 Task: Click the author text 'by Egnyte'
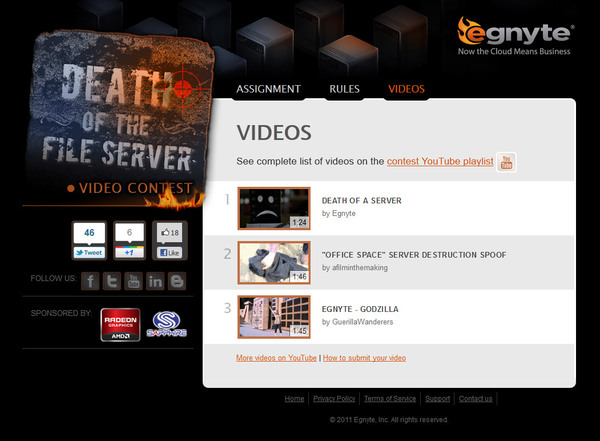tap(339, 214)
